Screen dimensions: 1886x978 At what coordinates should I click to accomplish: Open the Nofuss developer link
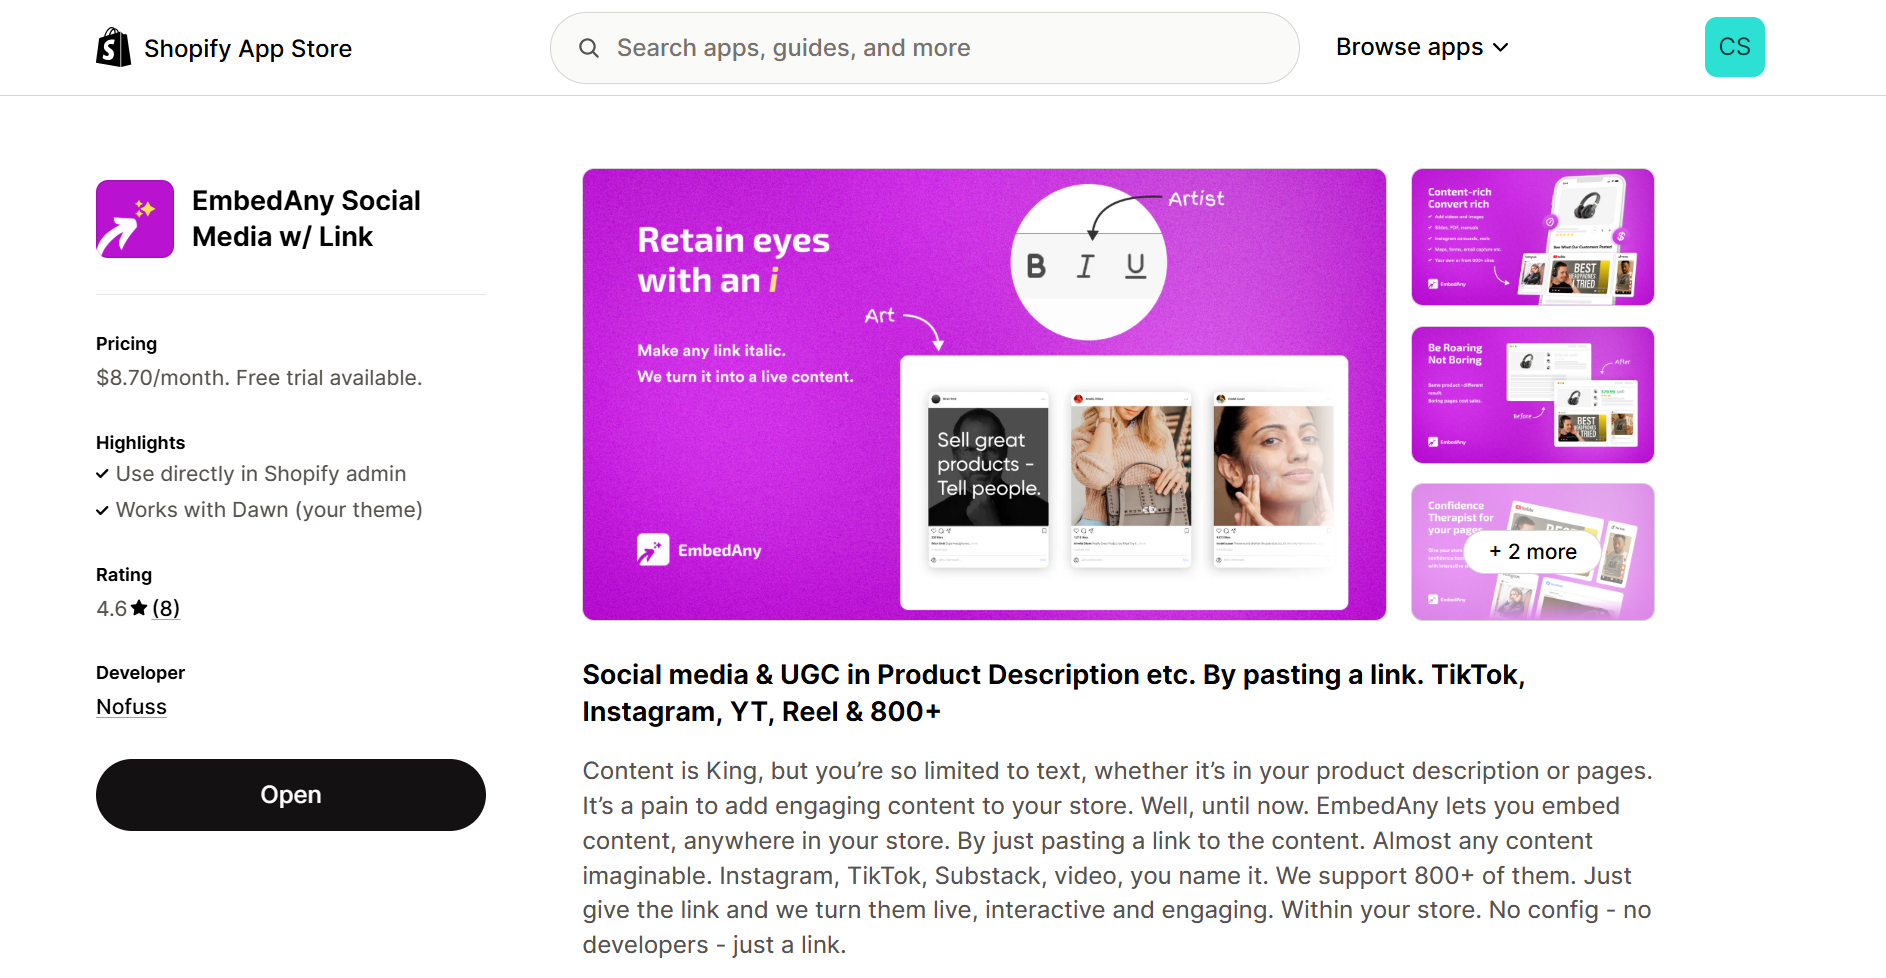tap(131, 707)
